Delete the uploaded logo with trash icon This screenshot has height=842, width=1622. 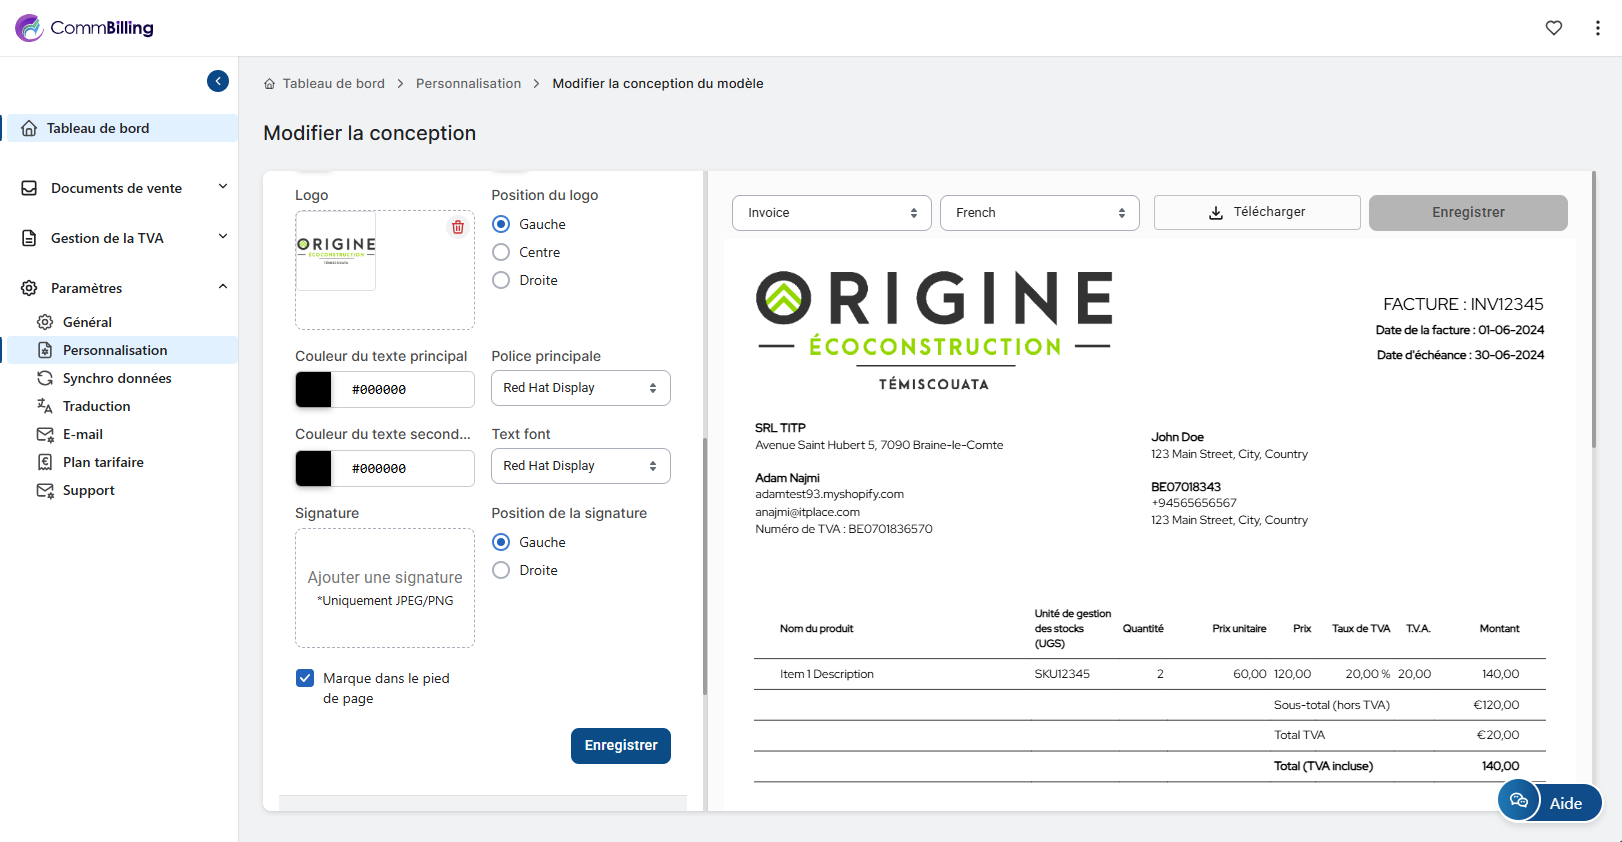(x=458, y=227)
